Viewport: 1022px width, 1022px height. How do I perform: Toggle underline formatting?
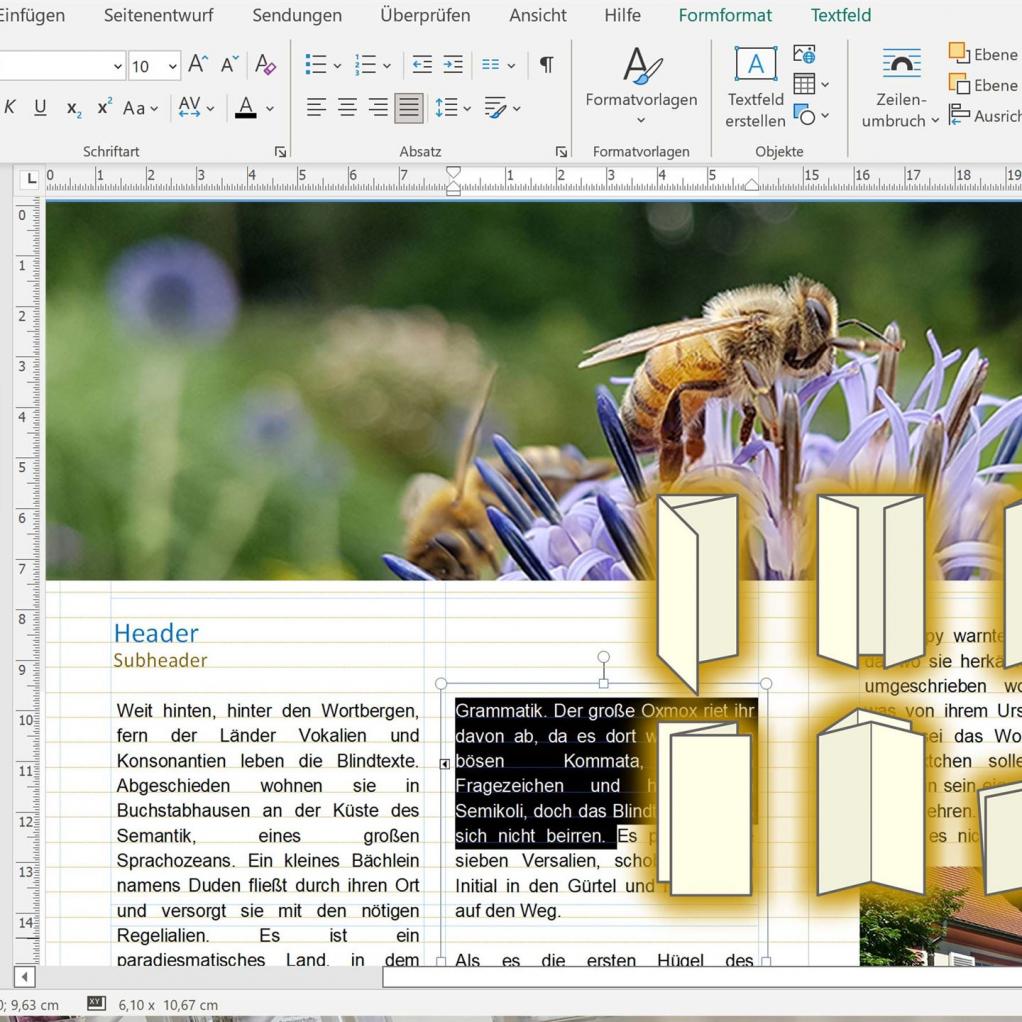pos(40,108)
